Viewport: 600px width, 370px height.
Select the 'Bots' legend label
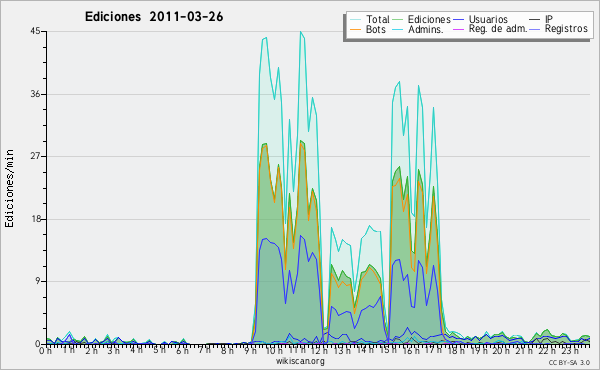coord(375,29)
